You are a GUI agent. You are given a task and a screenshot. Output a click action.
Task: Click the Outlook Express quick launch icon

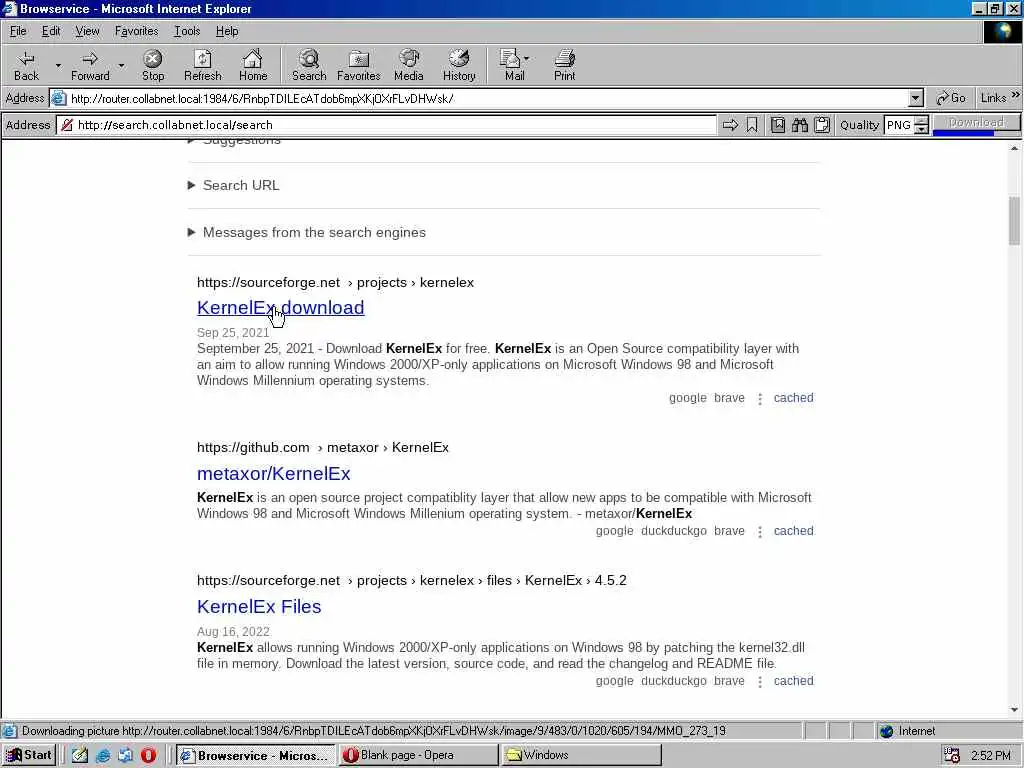[x=125, y=755]
